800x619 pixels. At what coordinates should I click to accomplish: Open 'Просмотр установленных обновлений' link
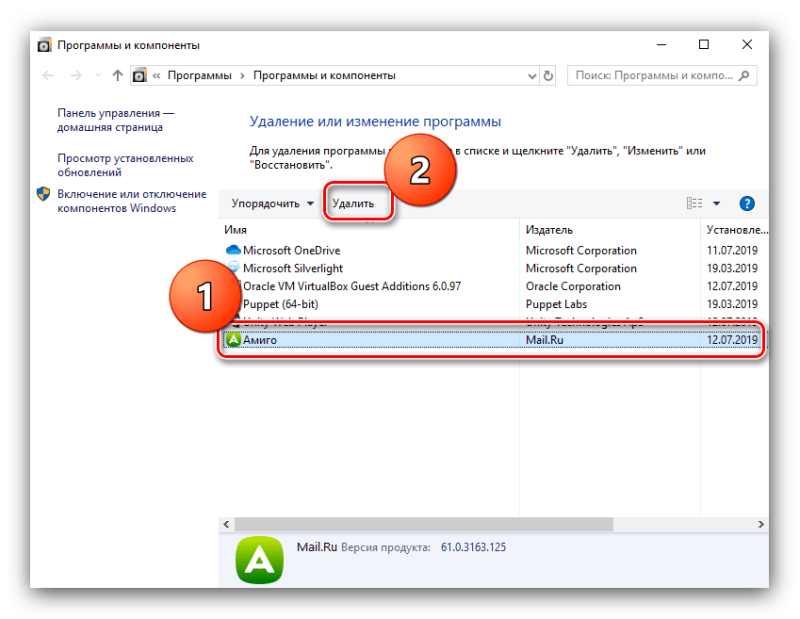[x=126, y=165]
